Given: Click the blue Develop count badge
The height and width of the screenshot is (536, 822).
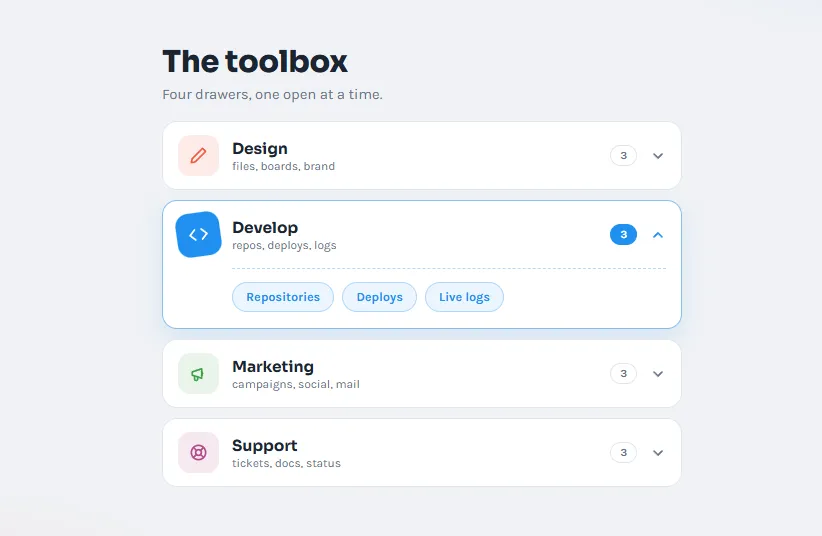Looking at the screenshot, I should [623, 234].
